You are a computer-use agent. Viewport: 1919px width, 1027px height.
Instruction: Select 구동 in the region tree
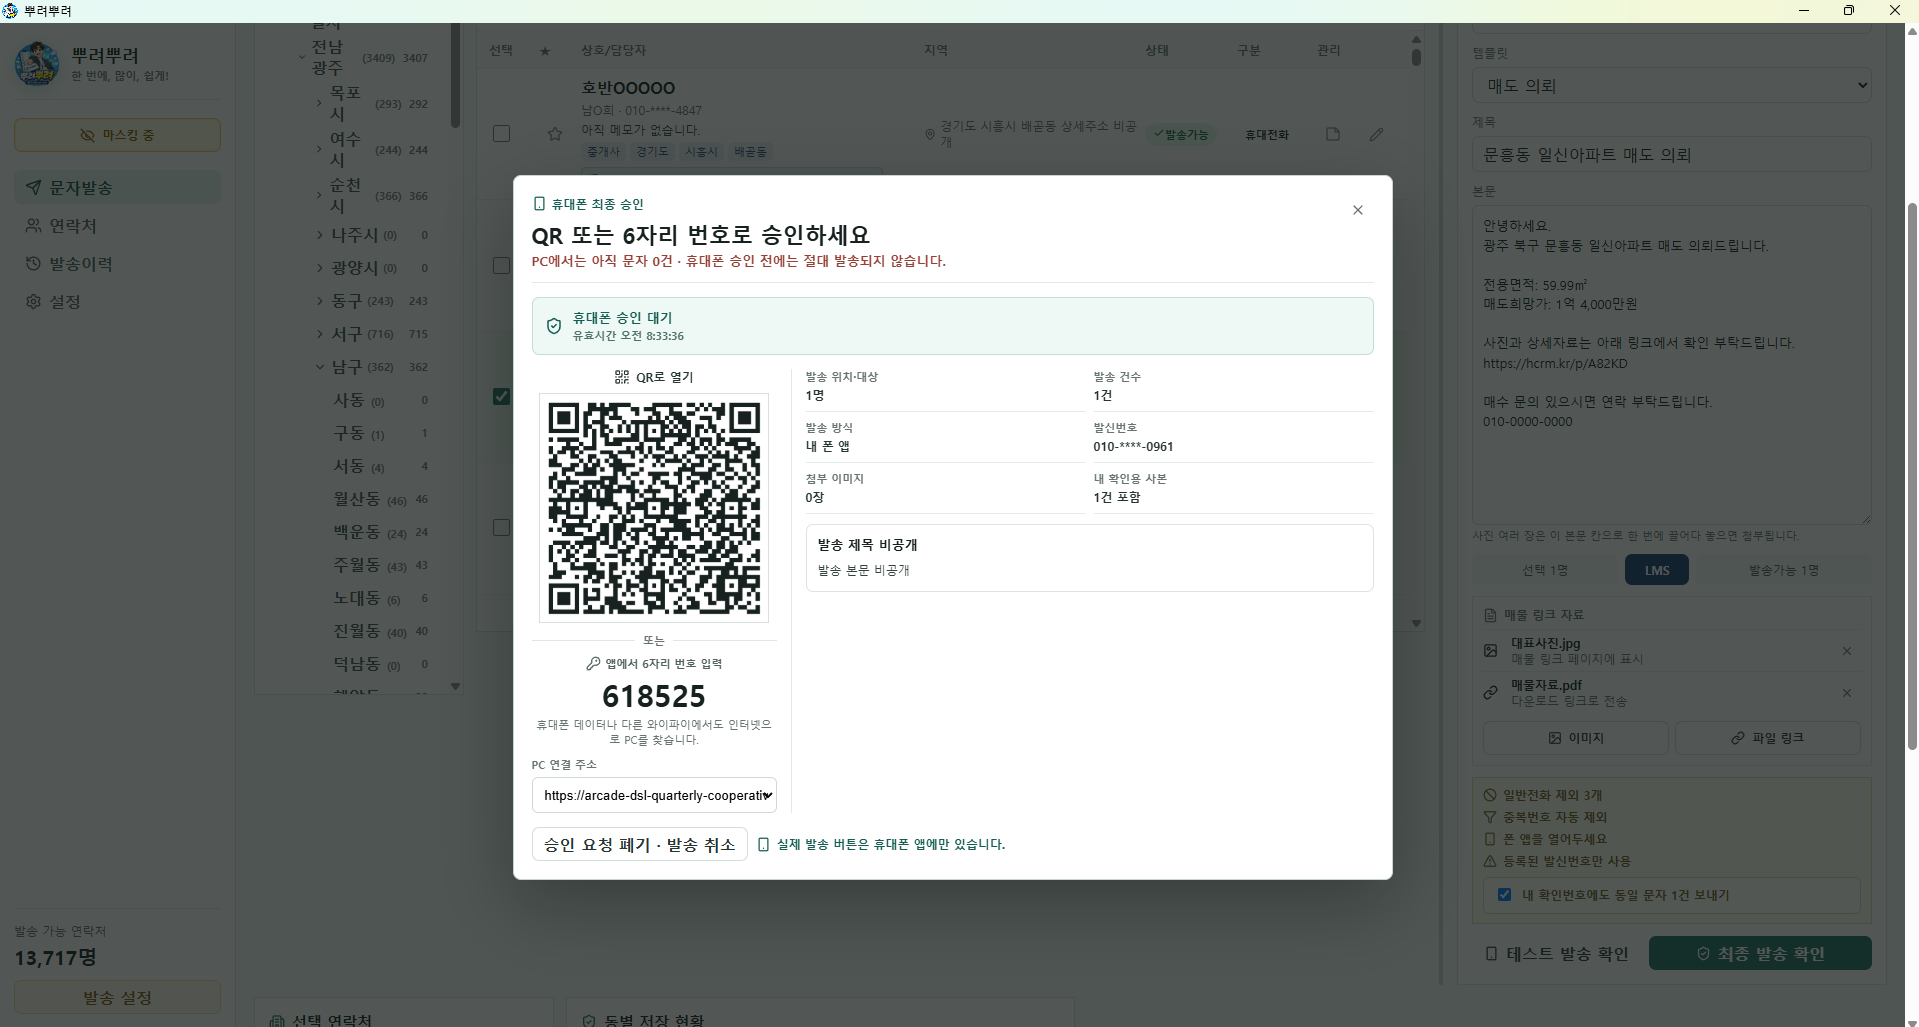pos(349,433)
